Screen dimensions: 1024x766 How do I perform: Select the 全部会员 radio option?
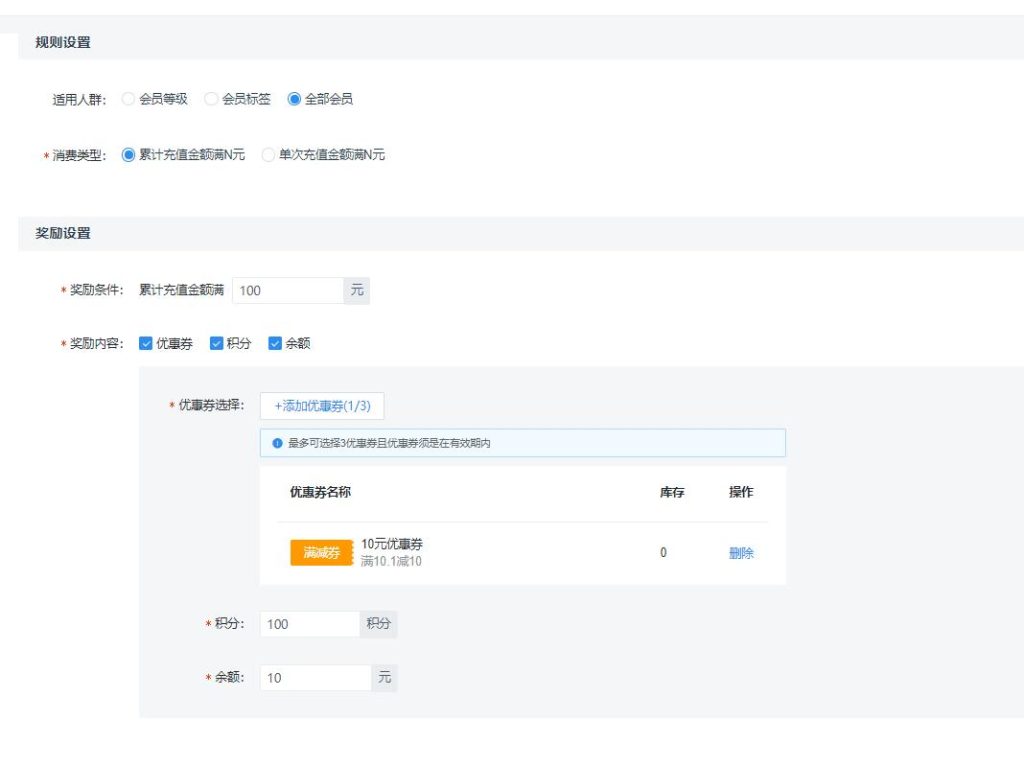click(x=294, y=99)
